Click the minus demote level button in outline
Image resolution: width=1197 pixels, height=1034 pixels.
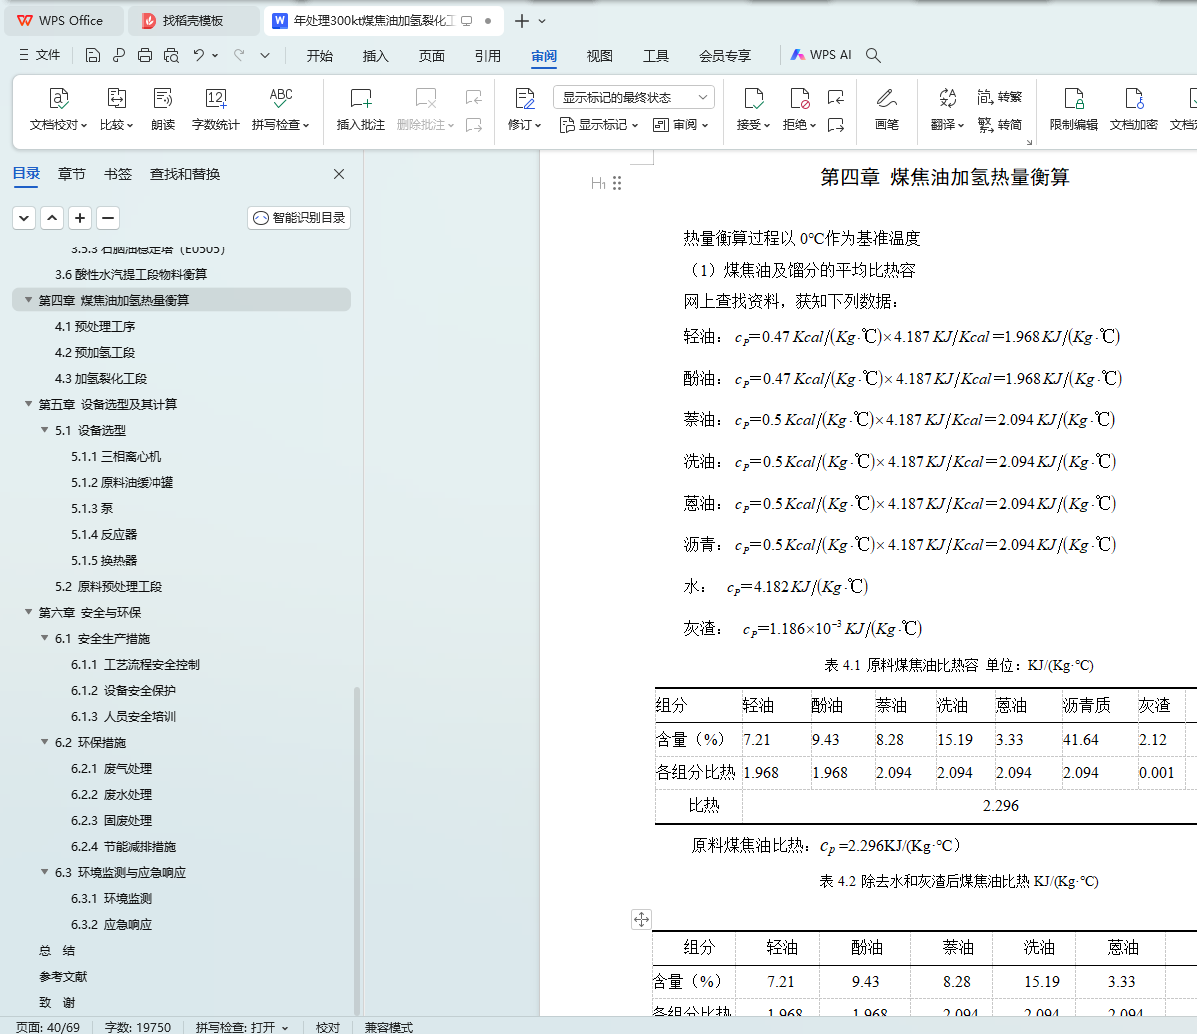[x=108, y=218]
